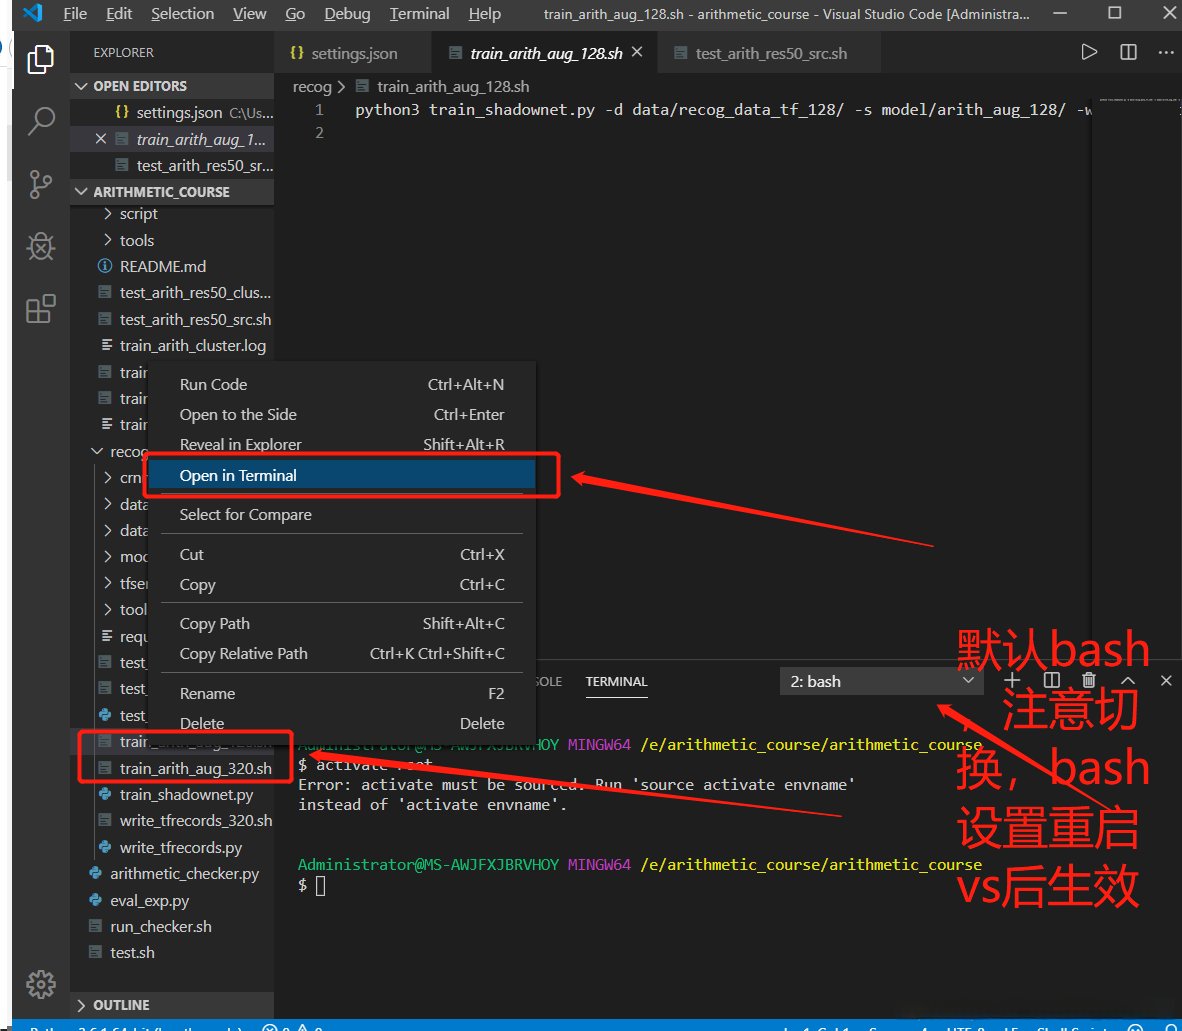Open the Manage gear icon
The image size is (1182, 1031).
pyautogui.click(x=40, y=983)
